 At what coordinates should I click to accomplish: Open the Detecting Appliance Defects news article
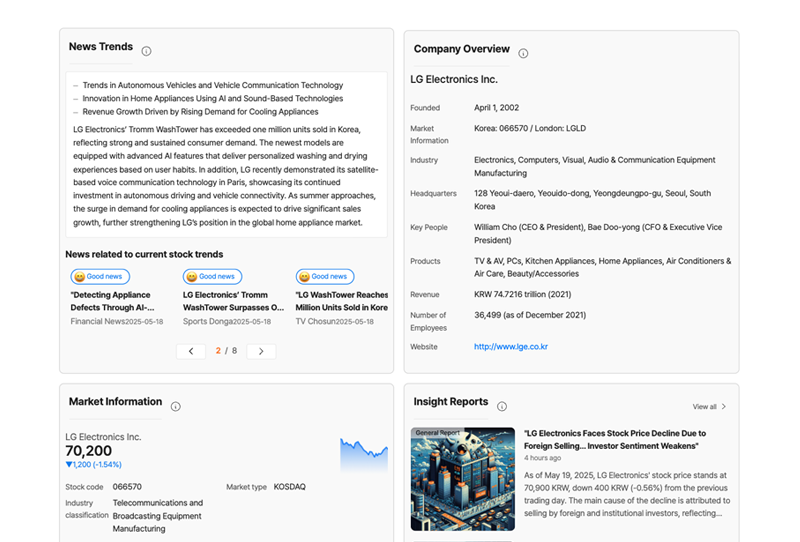coord(112,301)
